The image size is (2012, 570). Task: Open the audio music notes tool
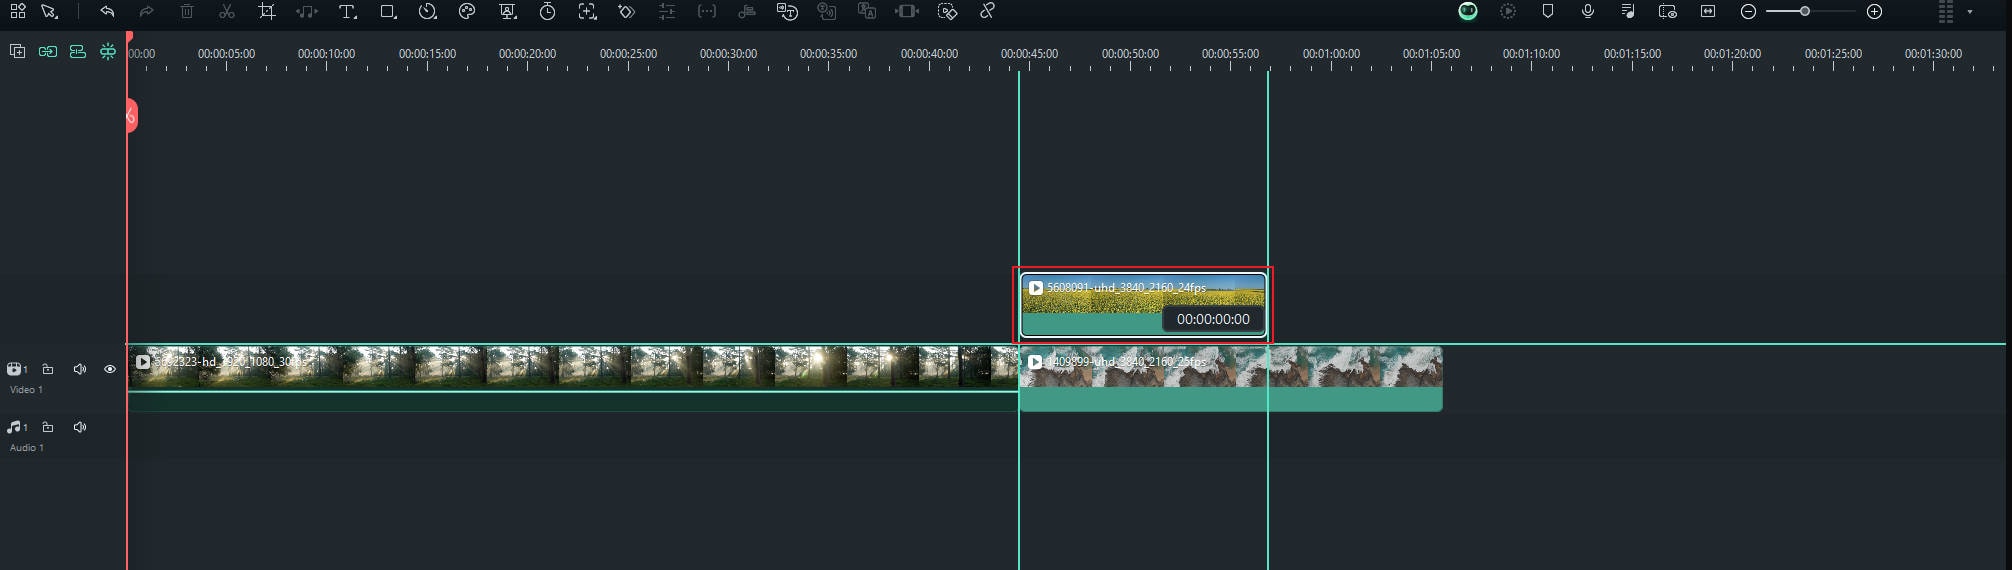[307, 11]
